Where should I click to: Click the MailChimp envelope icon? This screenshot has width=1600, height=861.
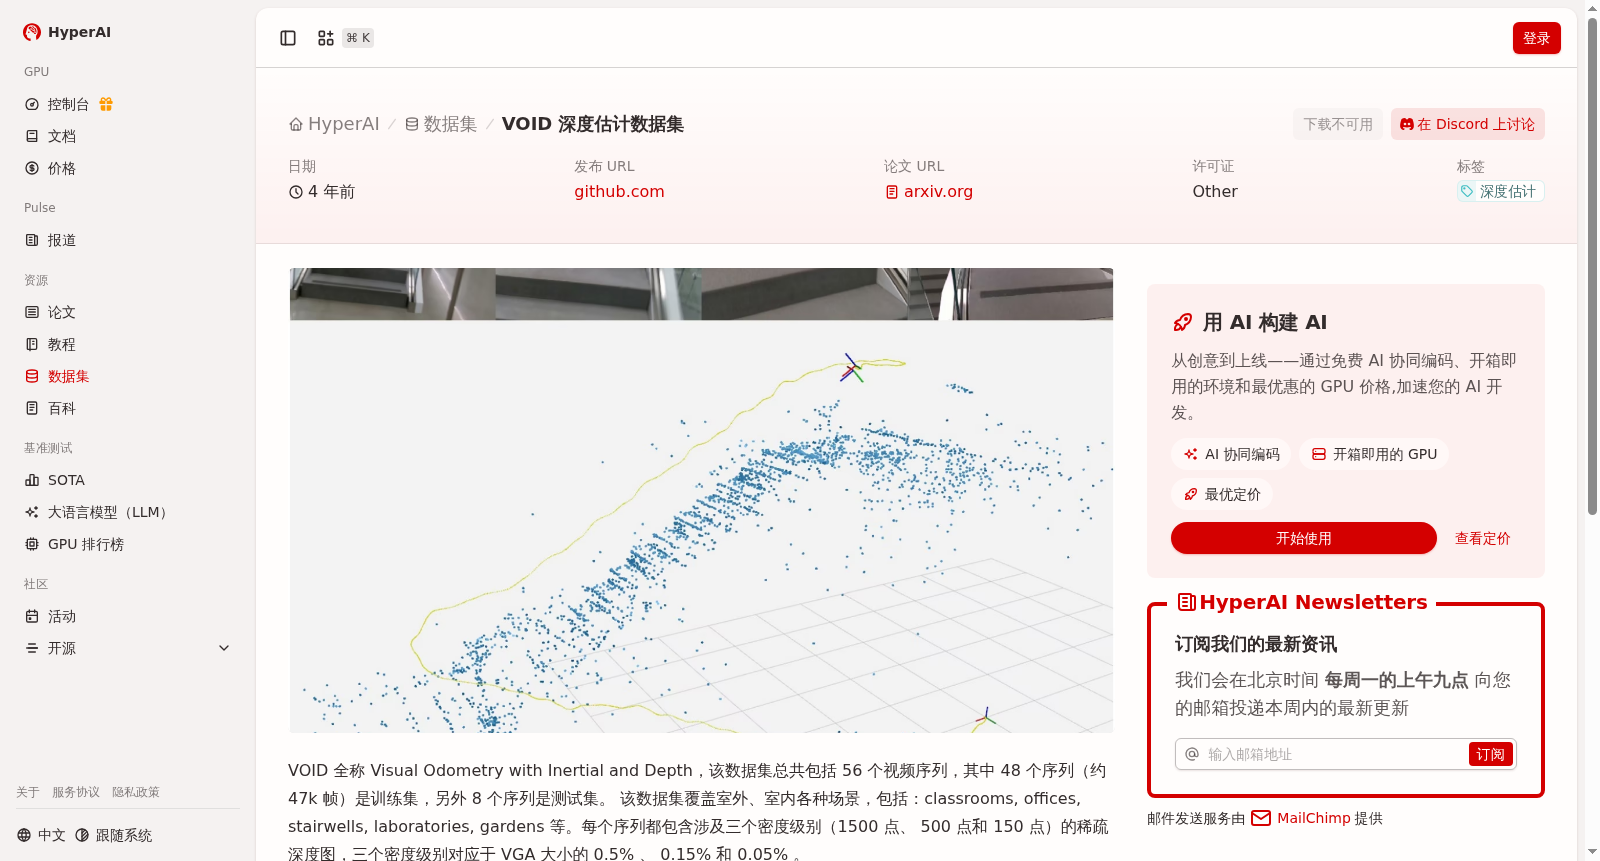(x=1261, y=818)
